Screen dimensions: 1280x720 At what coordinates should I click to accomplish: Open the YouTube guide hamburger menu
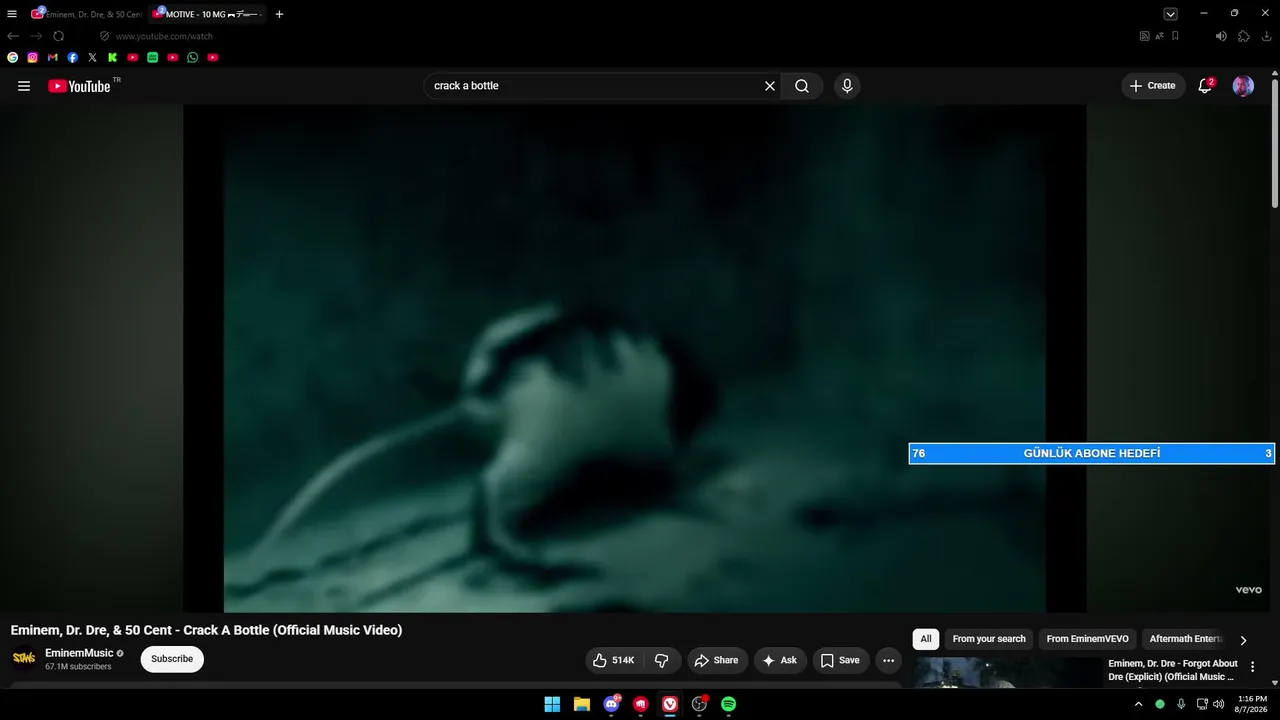24,86
